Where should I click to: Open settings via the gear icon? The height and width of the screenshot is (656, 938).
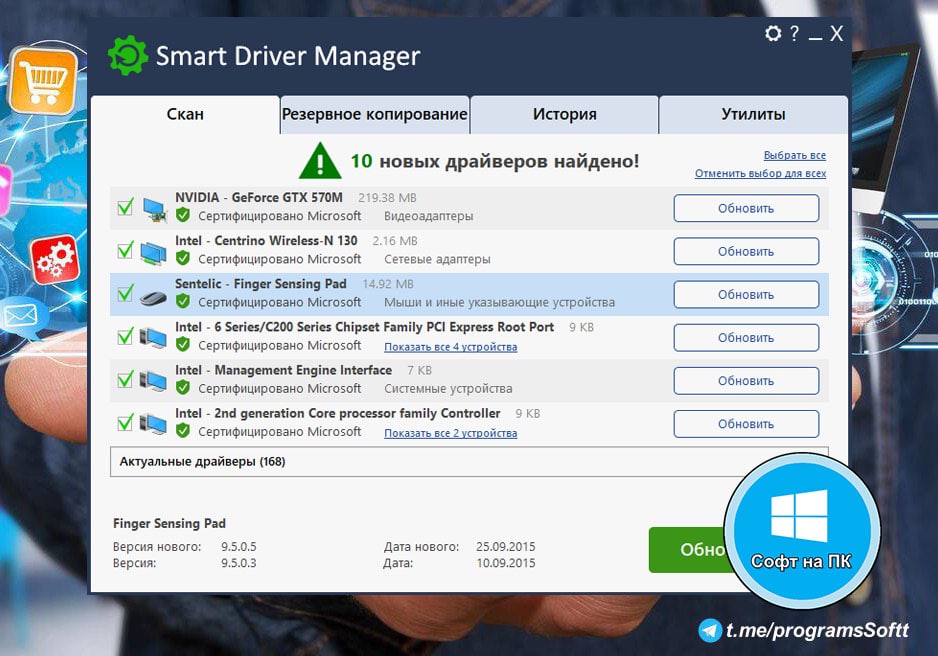tap(773, 33)
